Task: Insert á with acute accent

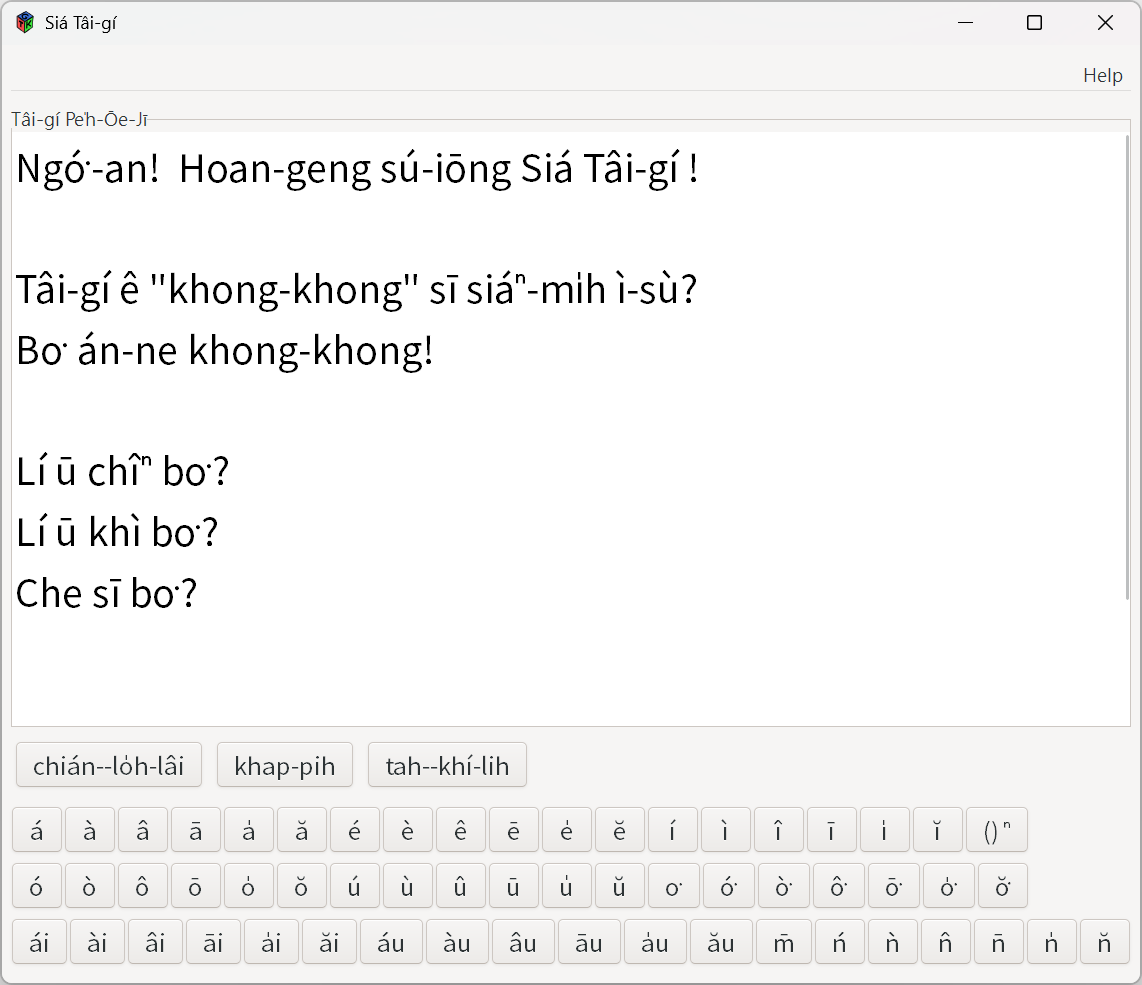Action: coord(37,830)
